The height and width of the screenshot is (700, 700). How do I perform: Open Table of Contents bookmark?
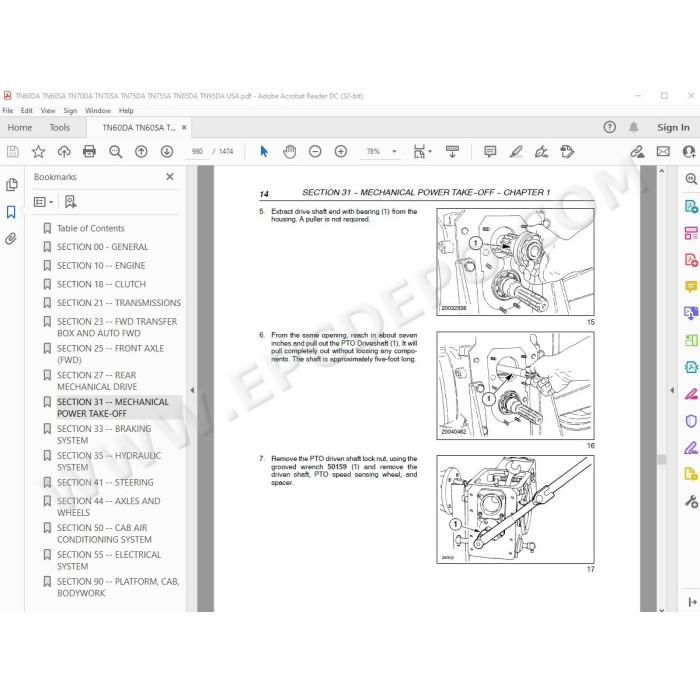pyautogui.click(x=91, y=228)
